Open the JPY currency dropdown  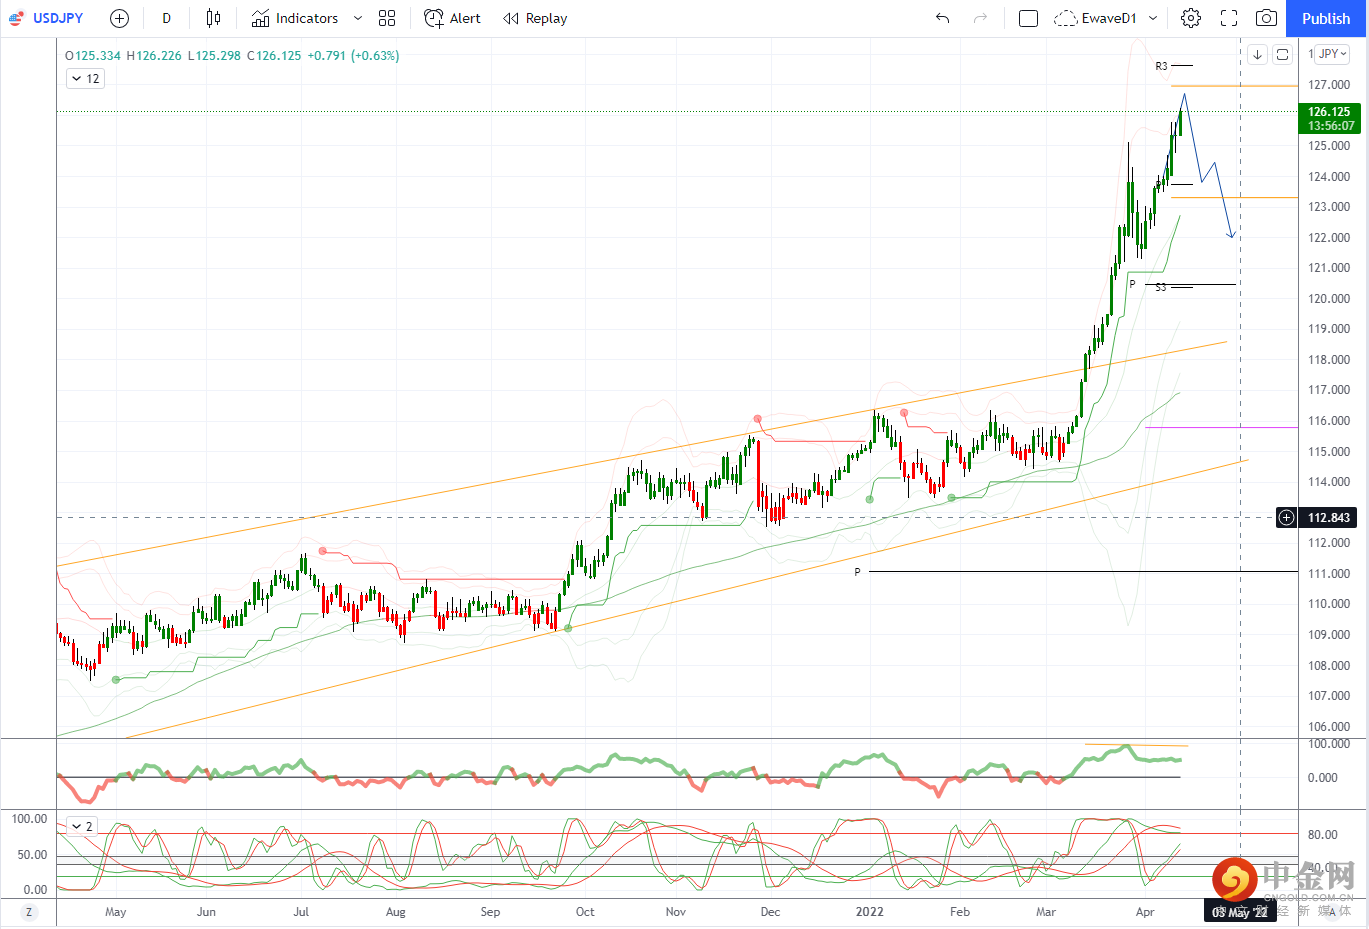click(x=1332, y=54)
